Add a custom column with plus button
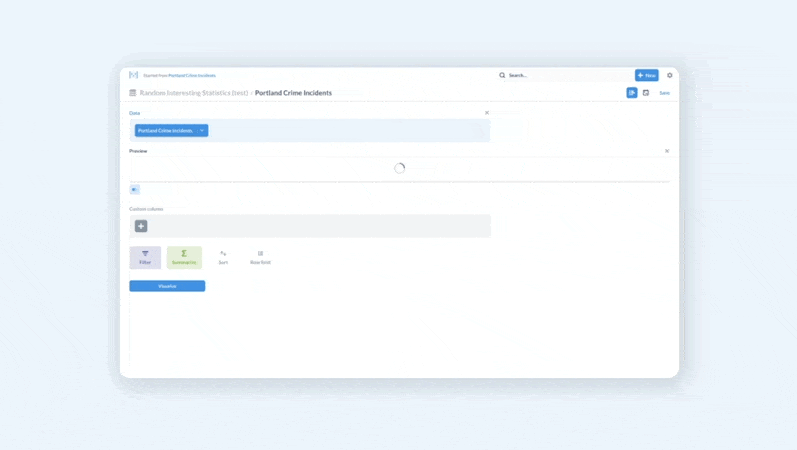 click(141, 226)
